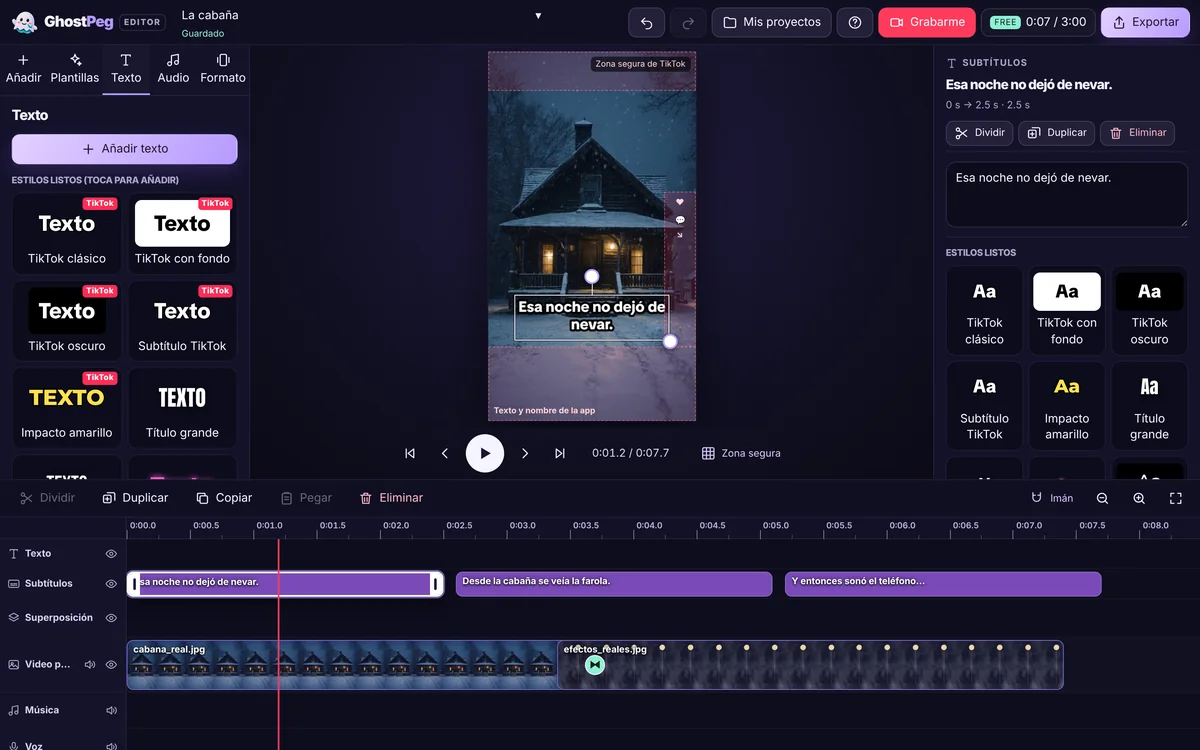Image resolution: width=1200 pixels, height=750 pixels.
Task: Click the subtitle text input field
Action: 1067,195
